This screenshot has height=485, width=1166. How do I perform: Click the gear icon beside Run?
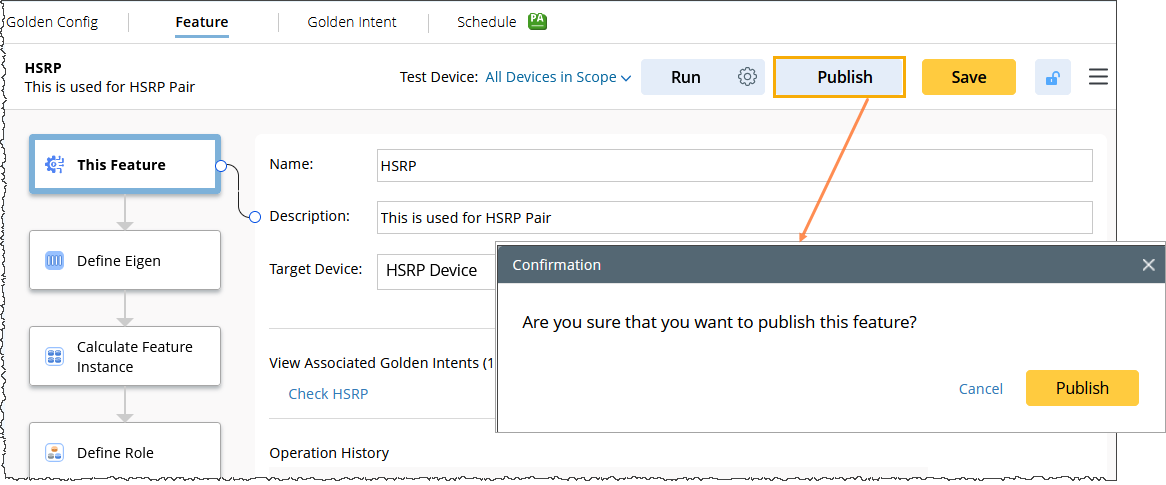pyautogui.click(x=747, y=77)
